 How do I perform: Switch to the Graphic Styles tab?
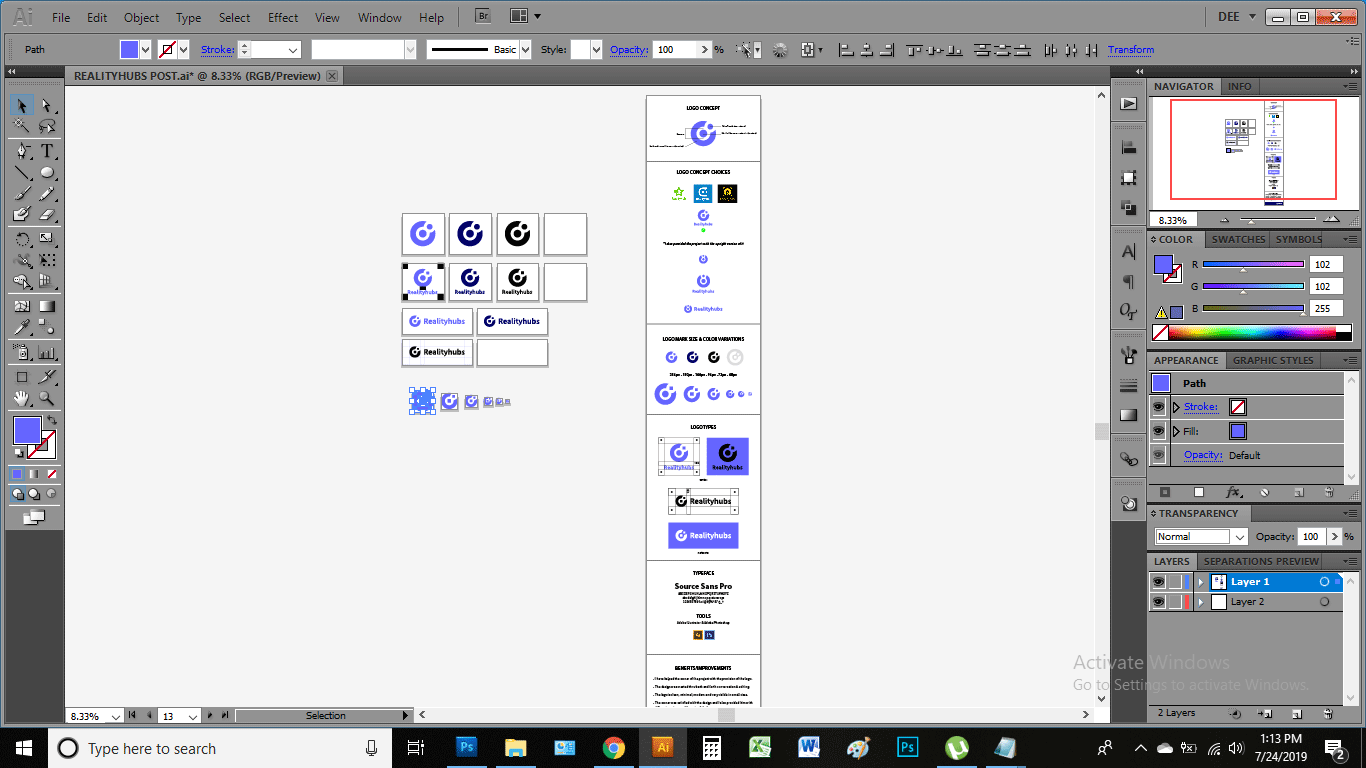[x=1273, y=360]
